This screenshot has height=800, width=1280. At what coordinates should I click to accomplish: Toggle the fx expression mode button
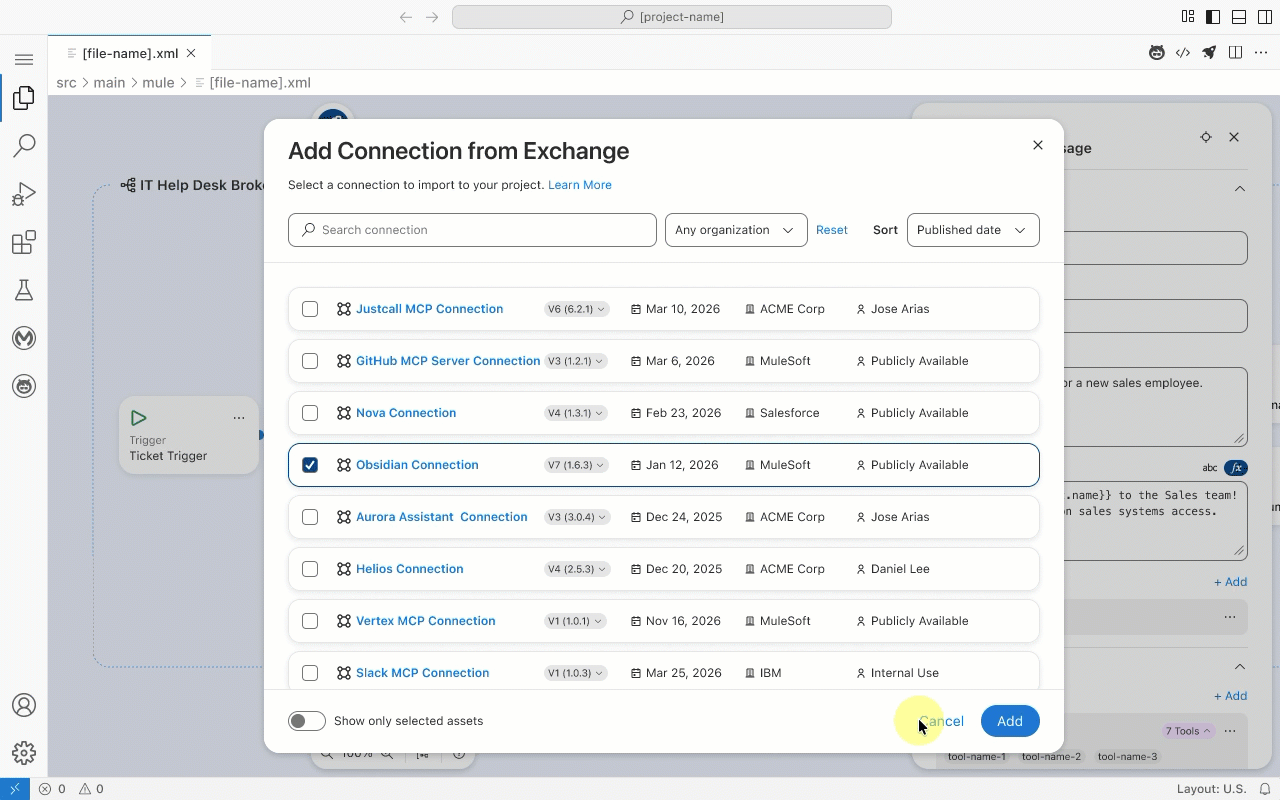tap(1237, 468)
